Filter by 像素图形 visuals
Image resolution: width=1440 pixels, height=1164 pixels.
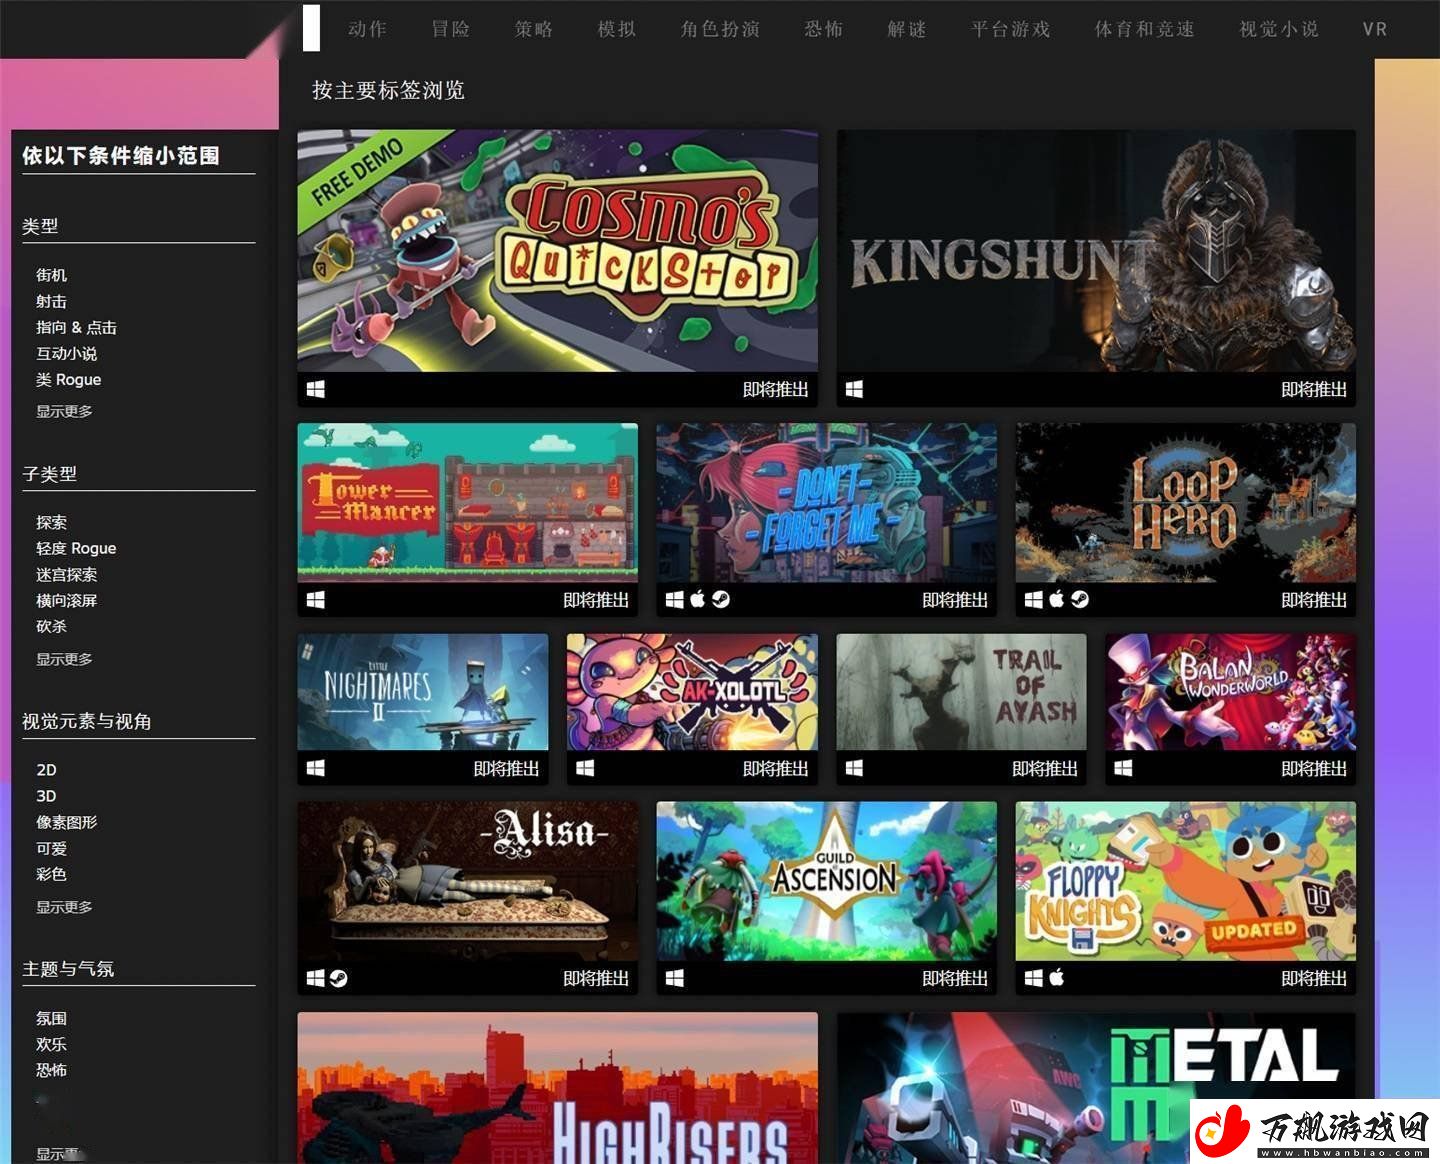(x=67, y=822)
